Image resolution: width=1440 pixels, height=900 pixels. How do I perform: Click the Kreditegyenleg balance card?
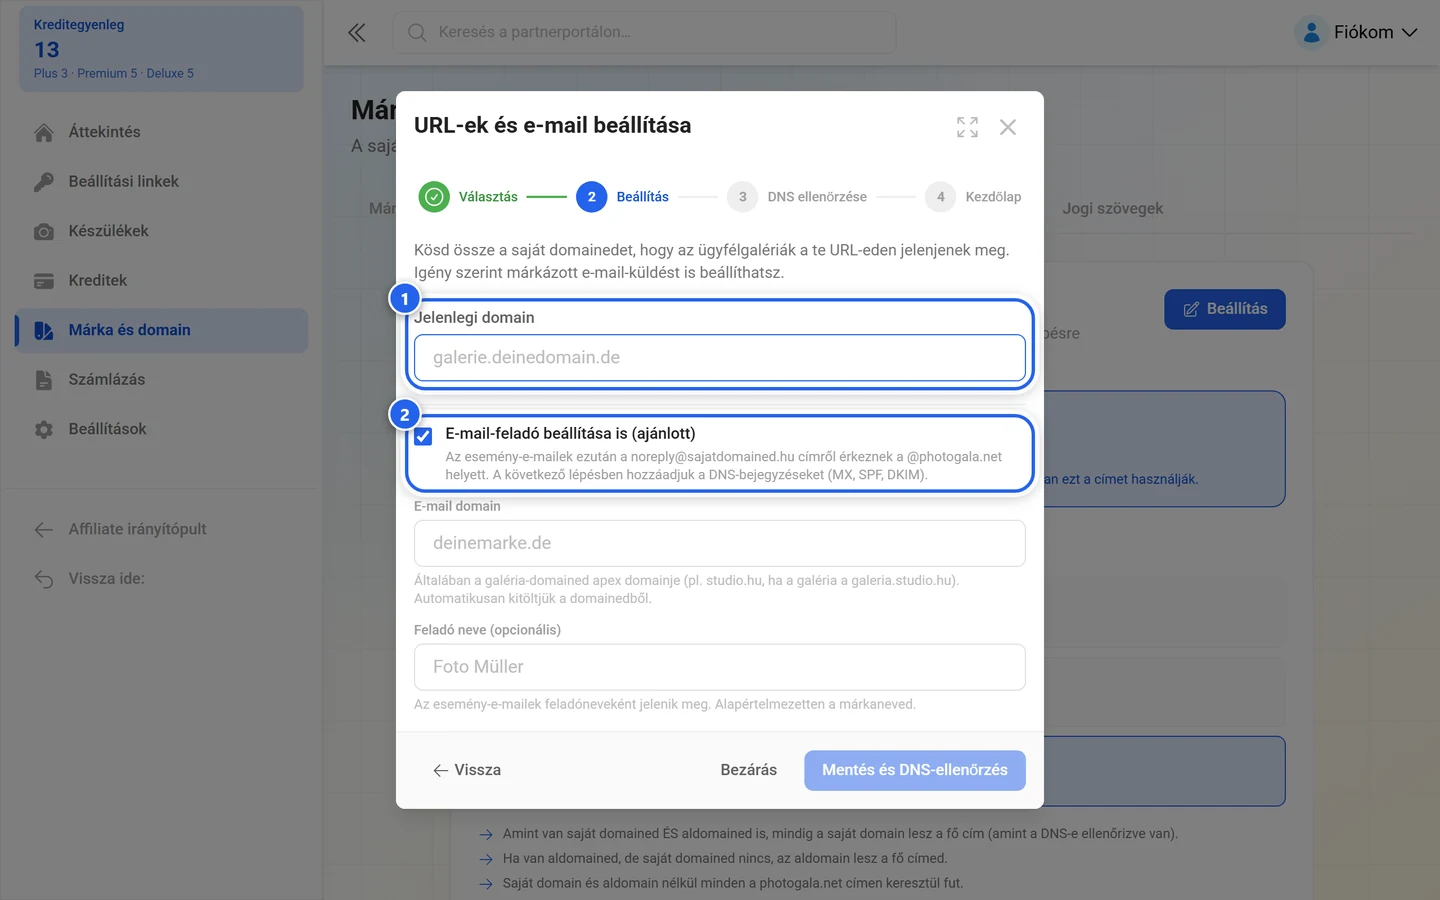[x=162, y=49]
